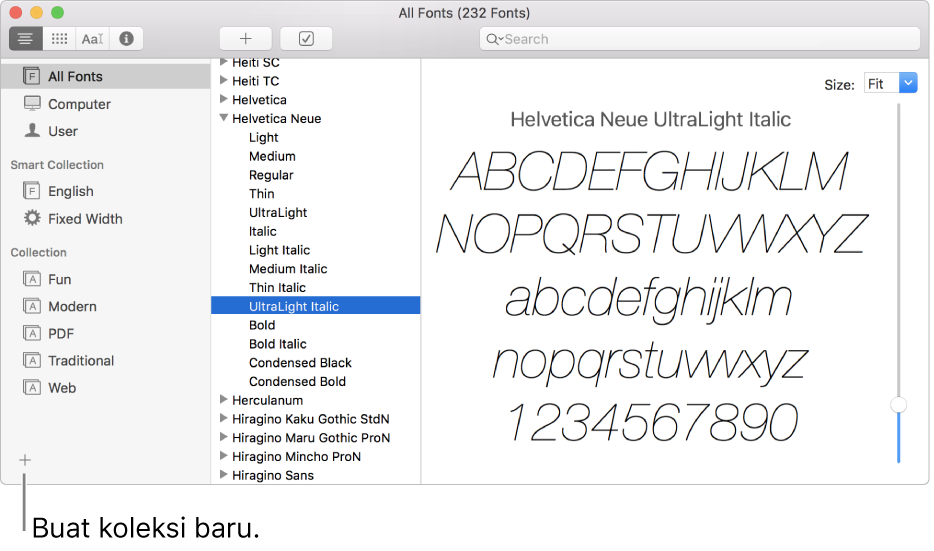The image size is (934, 551).
Task: Expand Hiragino Kaku Gothic StdN family
Action: click(223, 418)
